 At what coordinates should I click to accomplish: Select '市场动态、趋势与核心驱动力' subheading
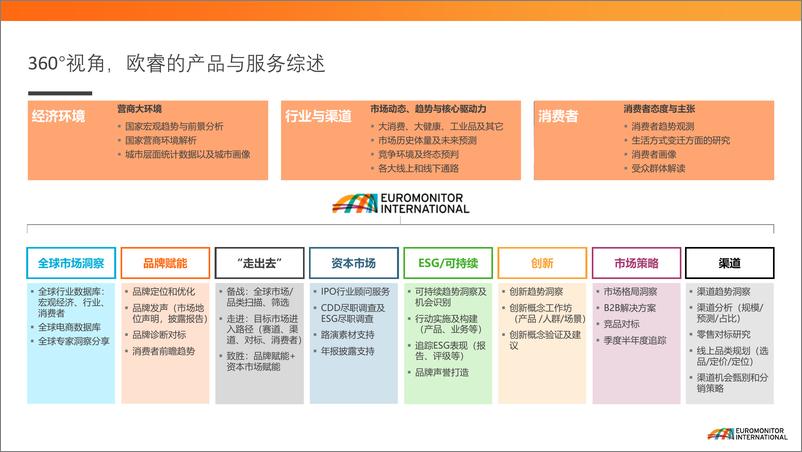(x=428, y=109)
